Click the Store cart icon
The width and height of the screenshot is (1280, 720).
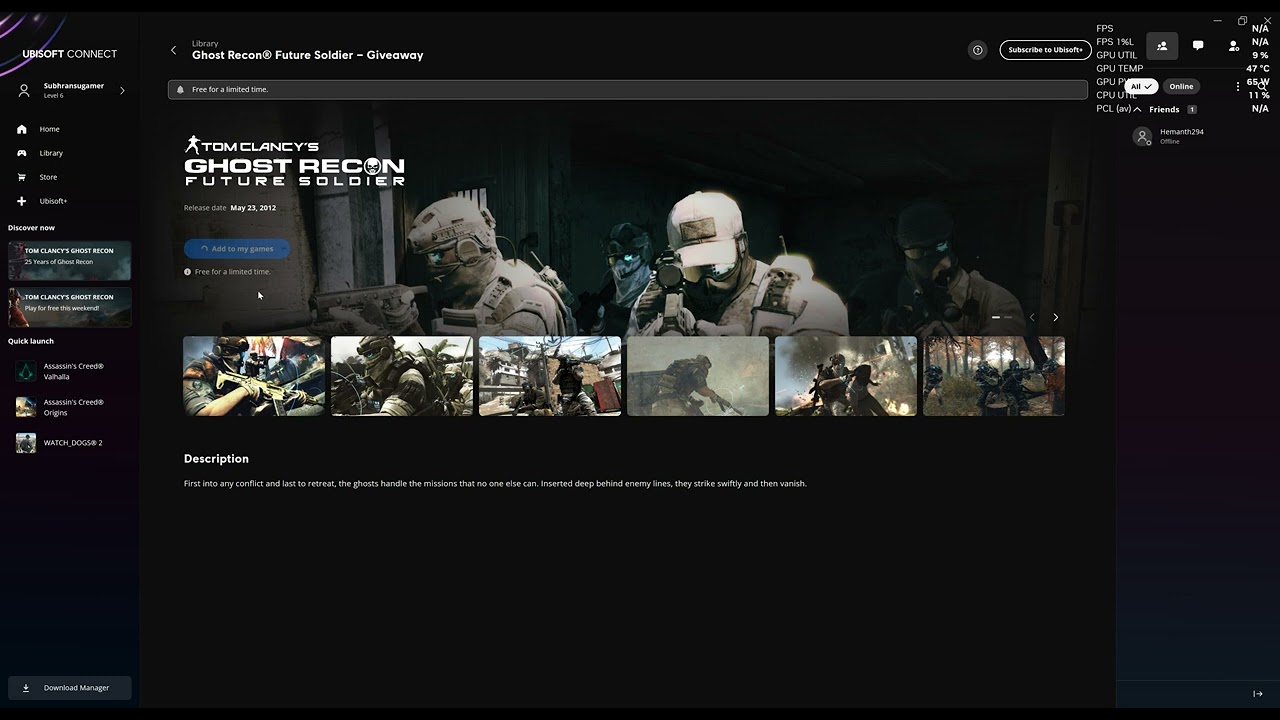click(22, 177)
